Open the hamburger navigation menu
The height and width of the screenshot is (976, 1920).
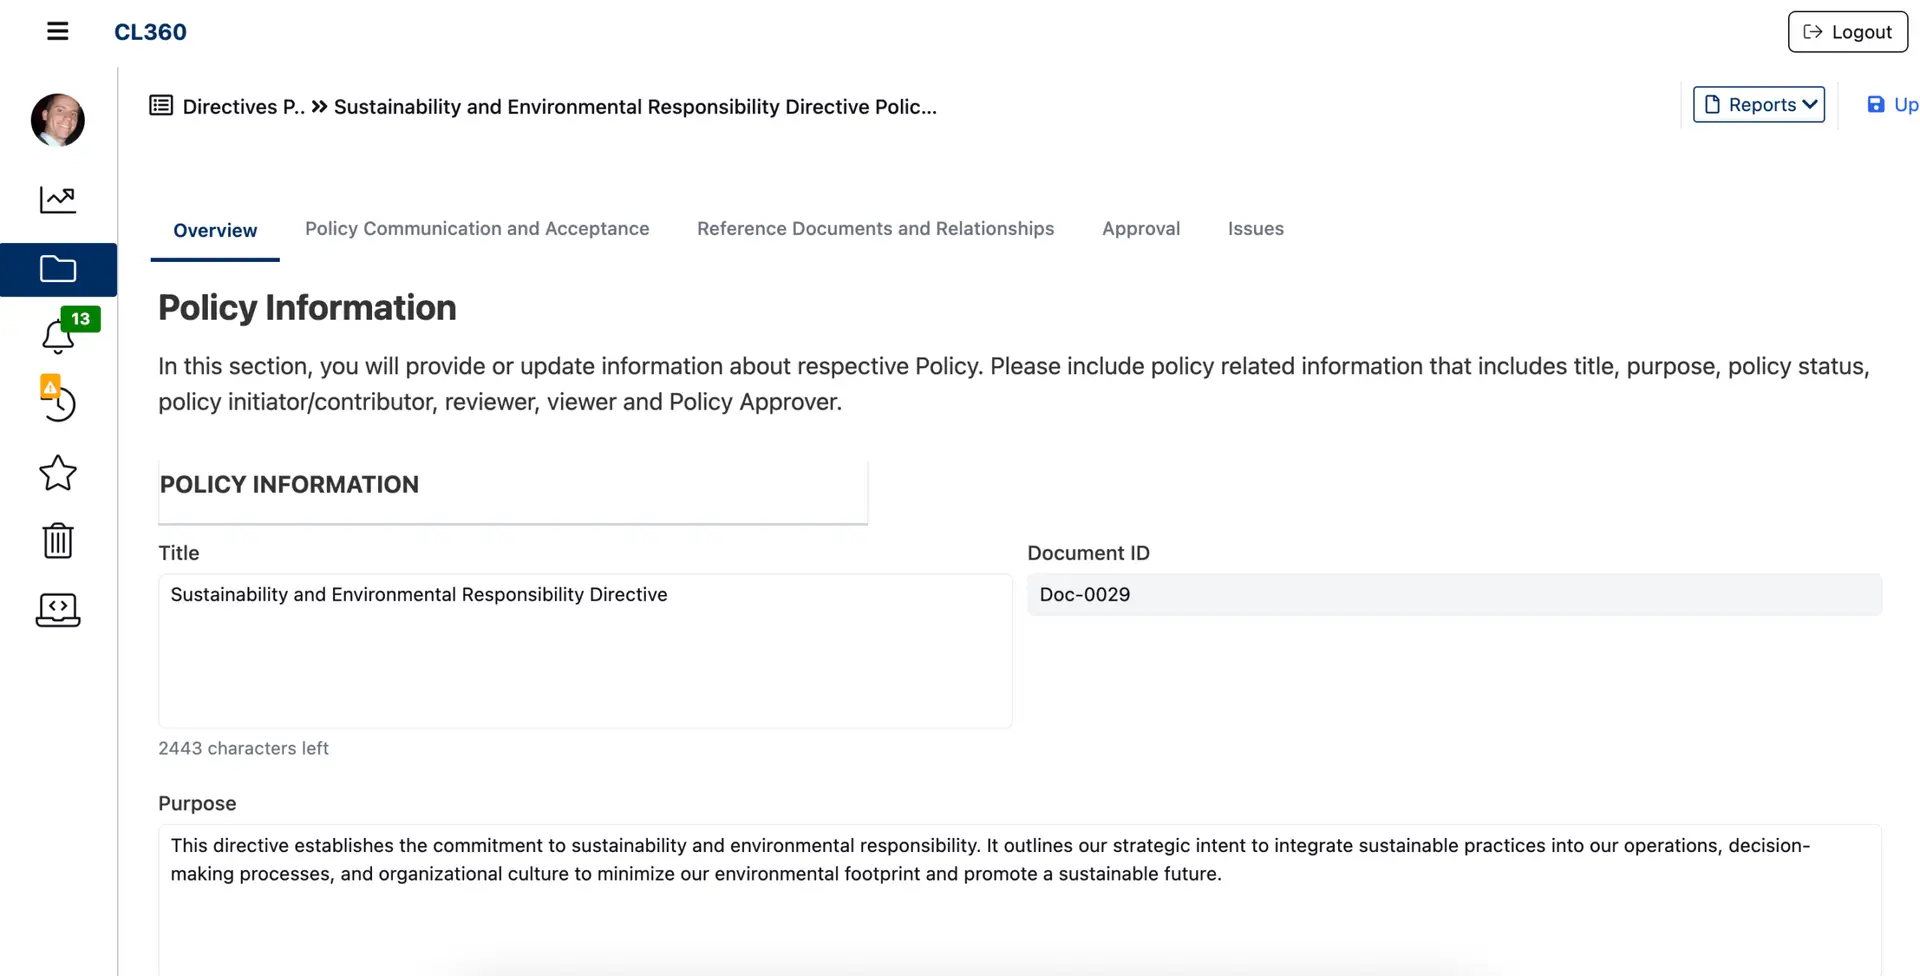58,32
